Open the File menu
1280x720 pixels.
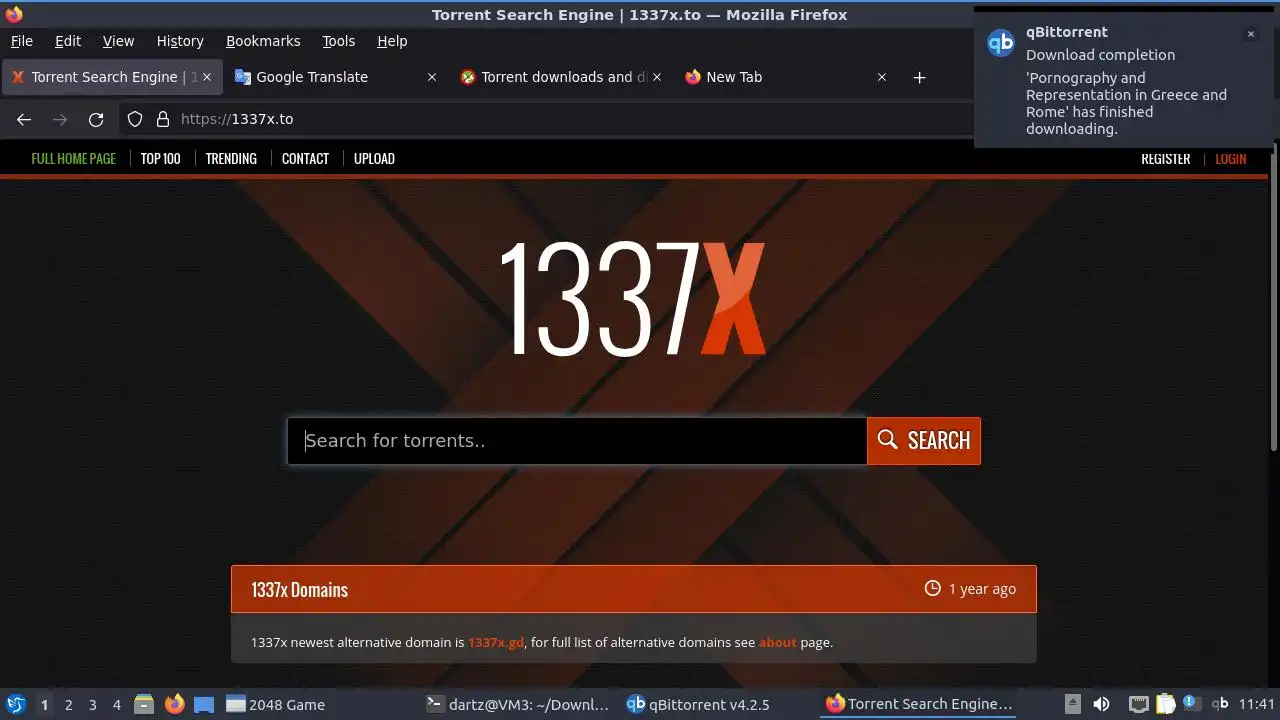tap(21, 41)
